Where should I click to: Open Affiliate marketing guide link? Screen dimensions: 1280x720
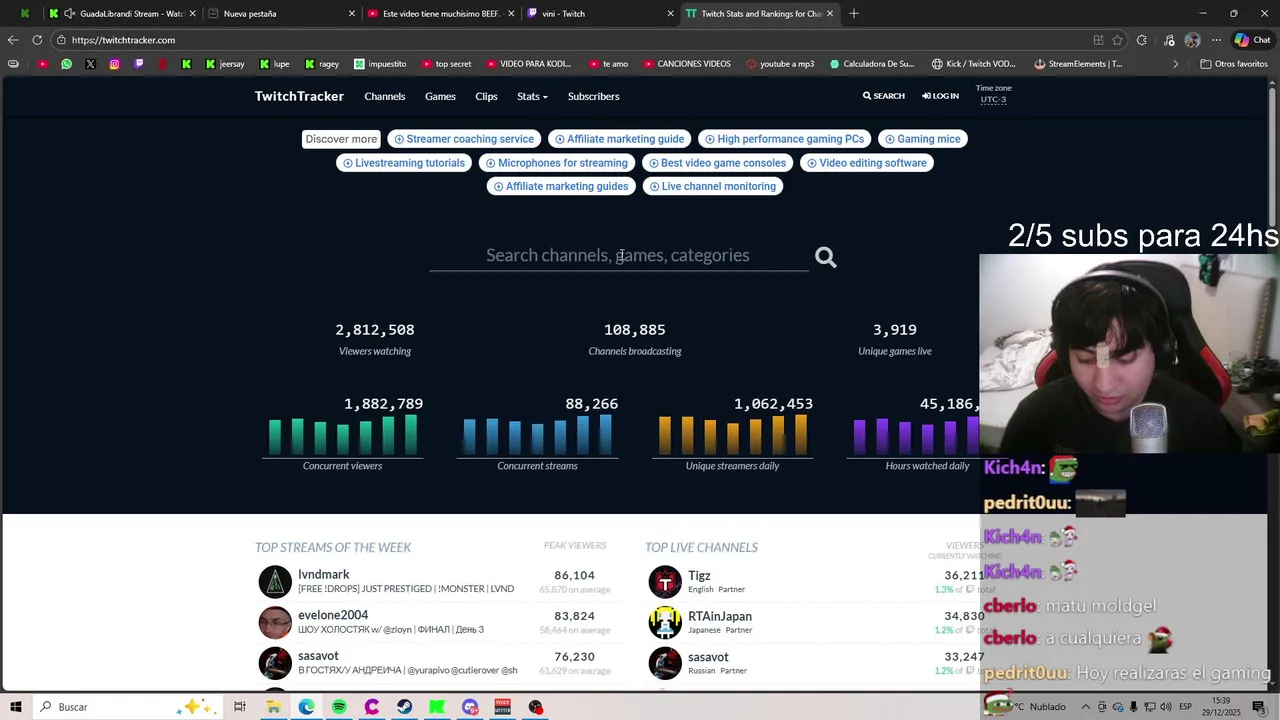620,139
